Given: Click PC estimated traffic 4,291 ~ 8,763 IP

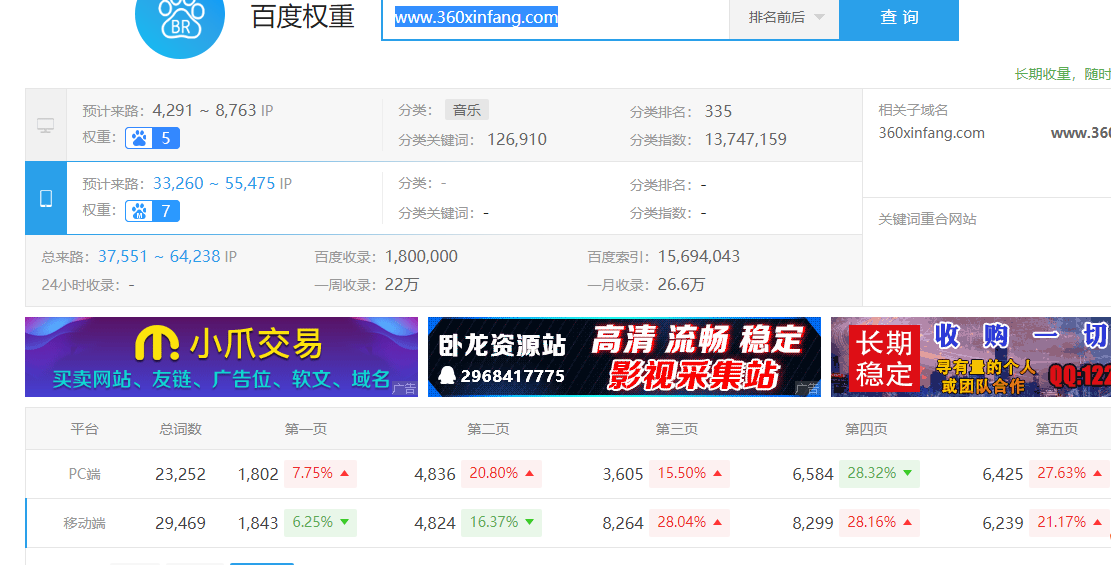Looking at the screenshot, I should [213, 111].
